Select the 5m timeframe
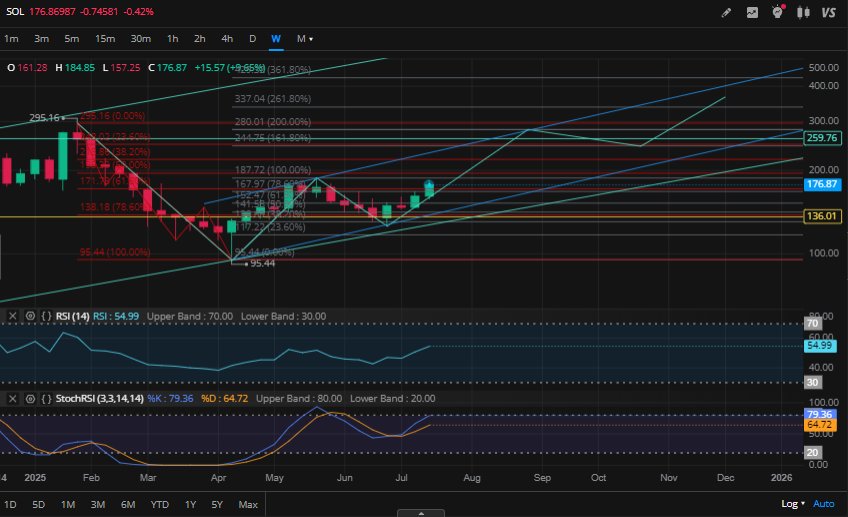 (x=71, y=39)
